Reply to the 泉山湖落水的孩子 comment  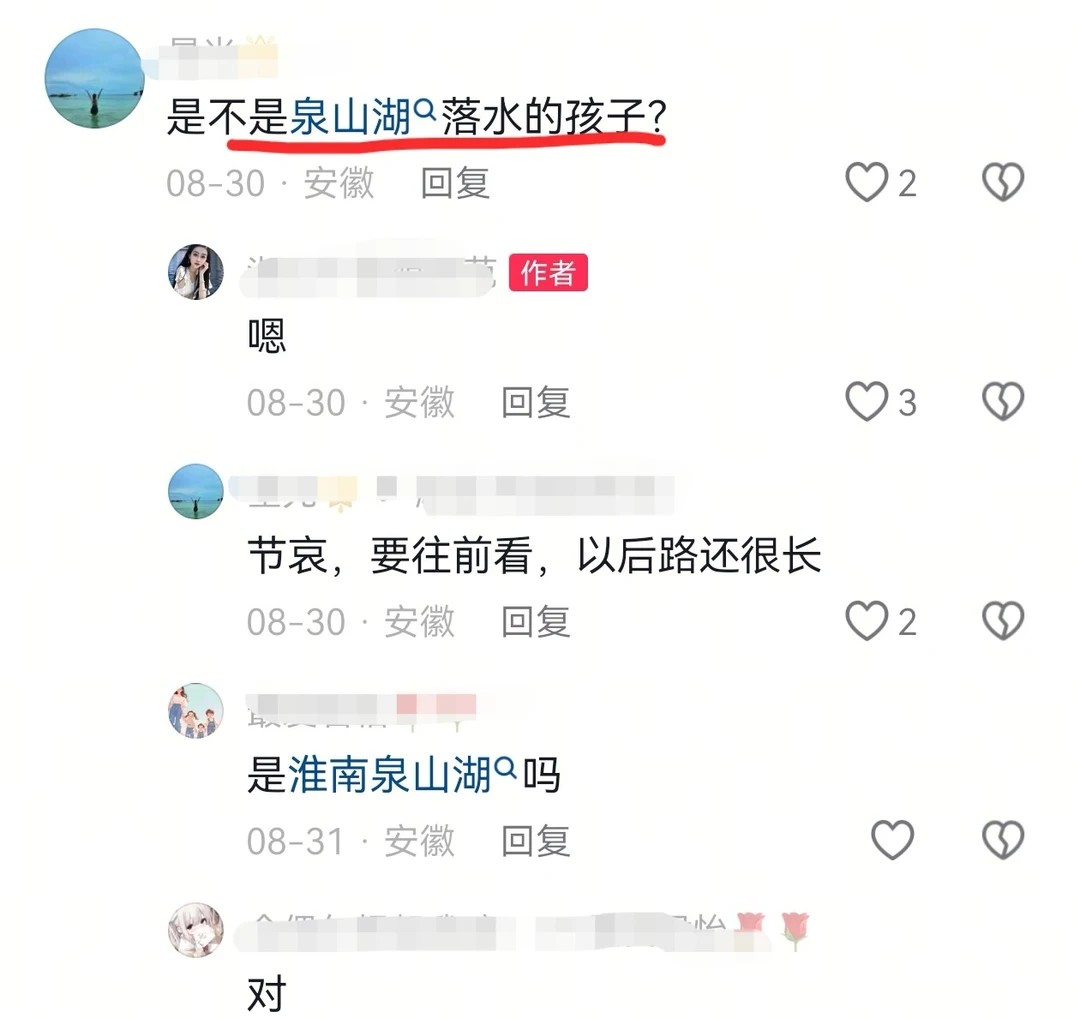click(455, 183)
